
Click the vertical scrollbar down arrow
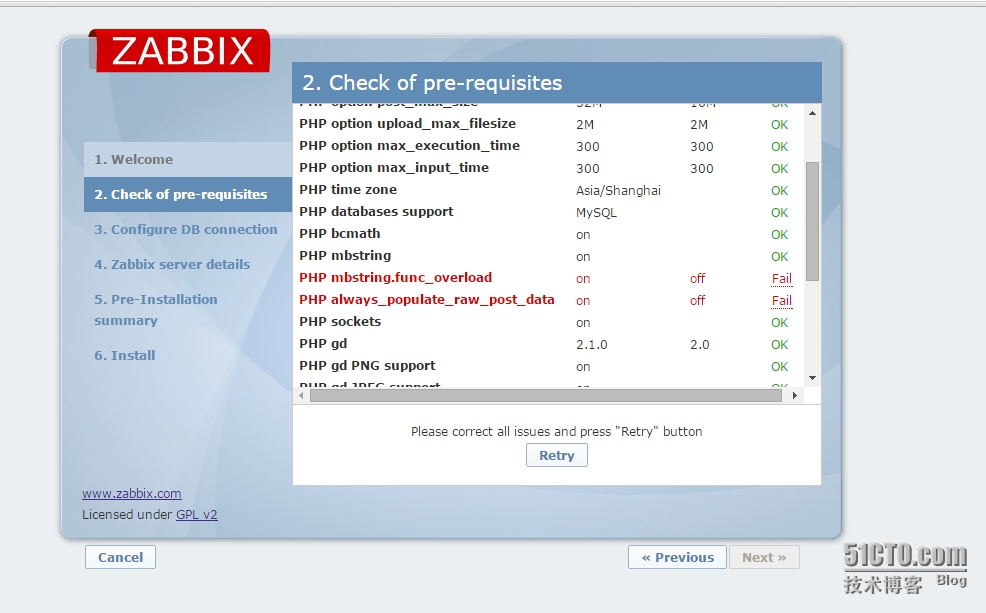(812, 378)
